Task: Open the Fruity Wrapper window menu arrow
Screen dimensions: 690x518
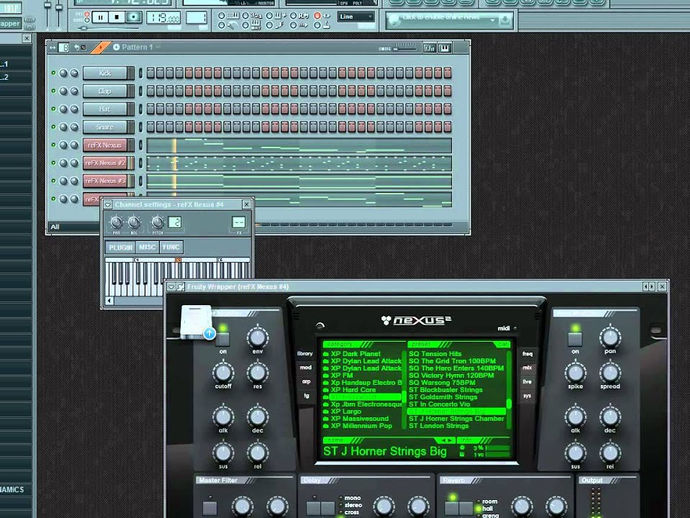Action: (x=171, y=287)
